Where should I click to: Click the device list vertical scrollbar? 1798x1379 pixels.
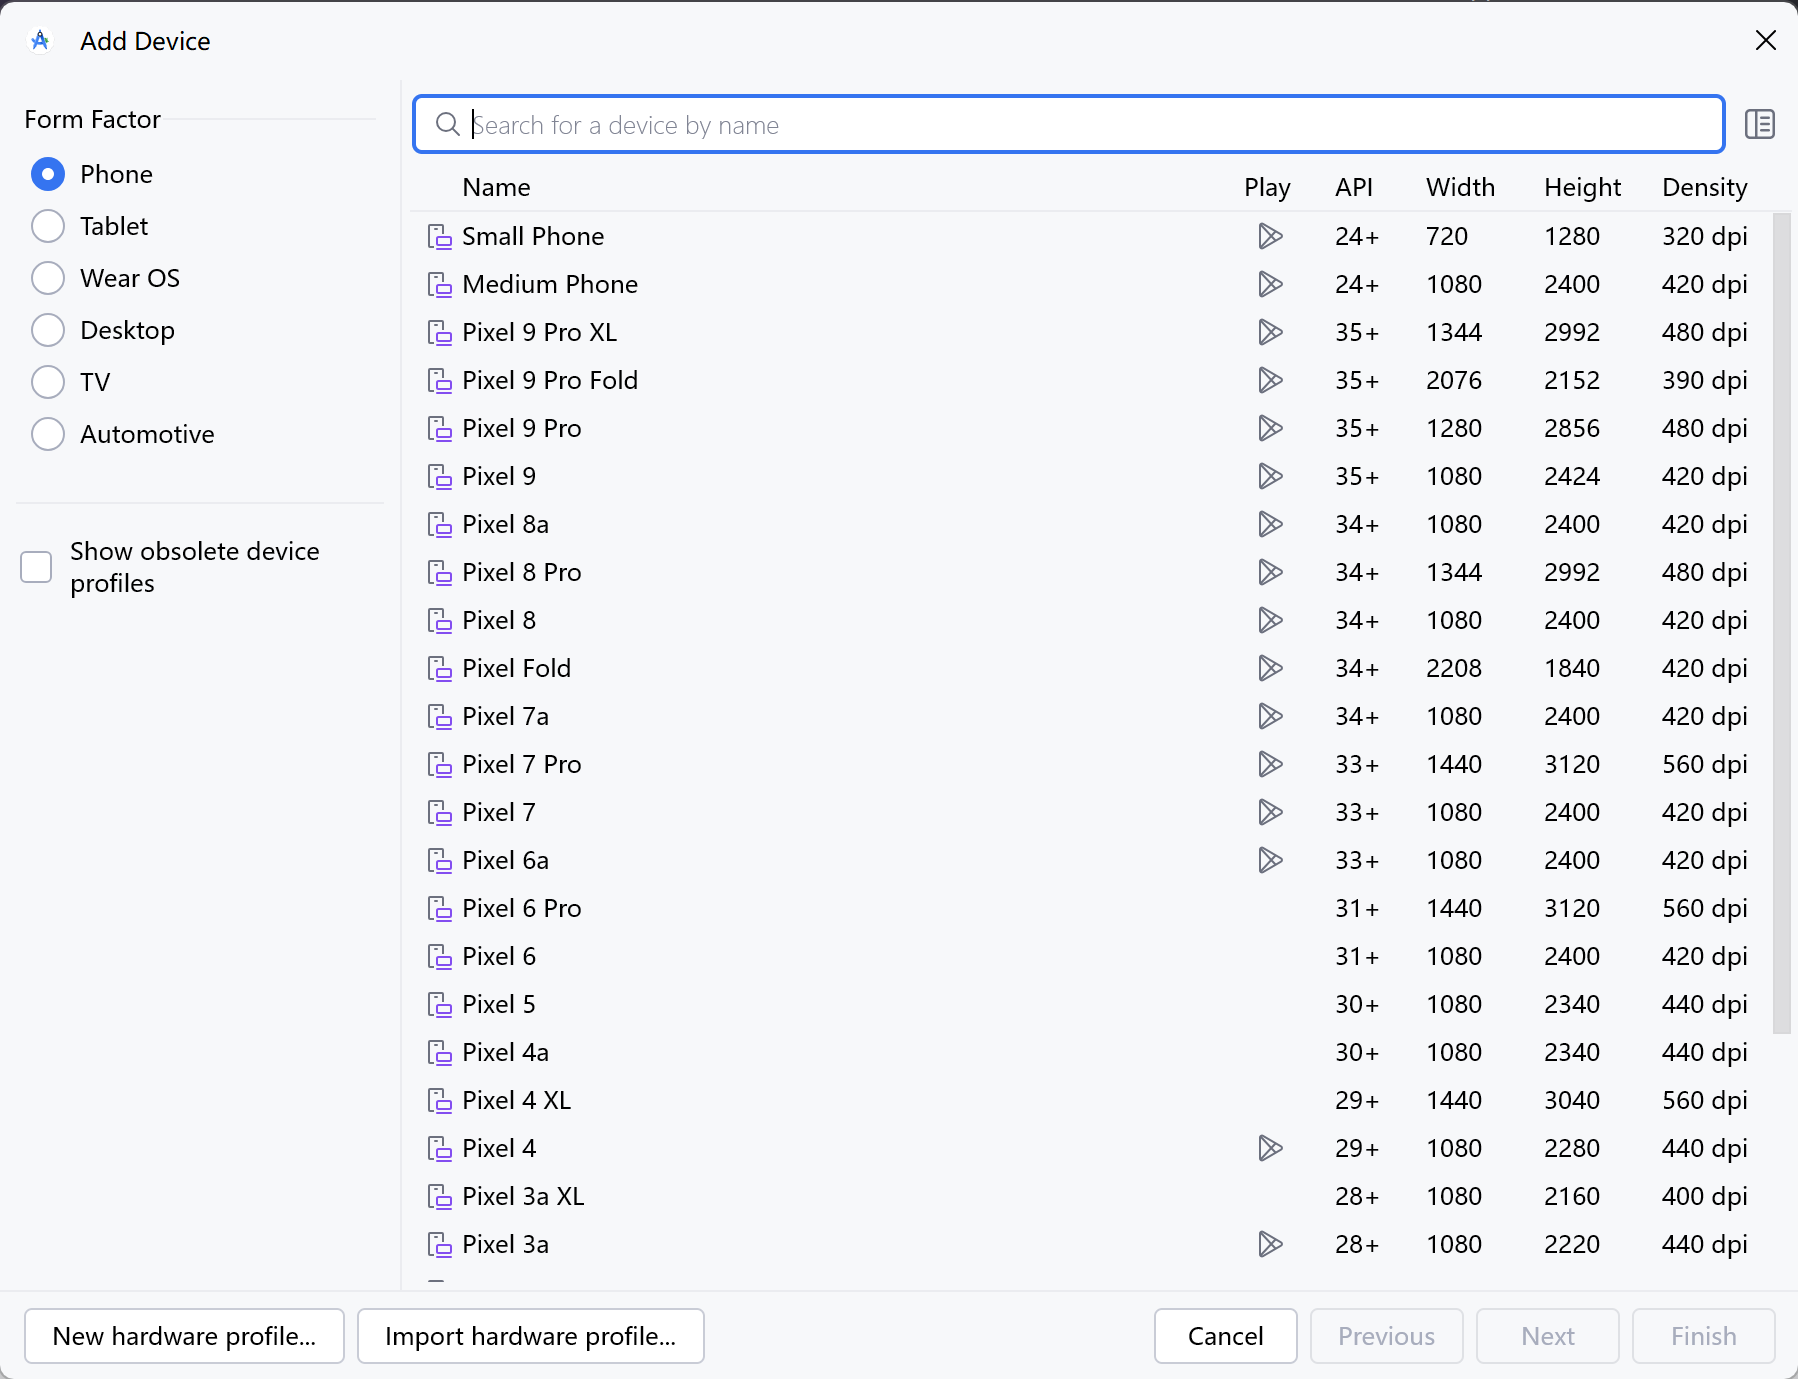coord(1781,620)
